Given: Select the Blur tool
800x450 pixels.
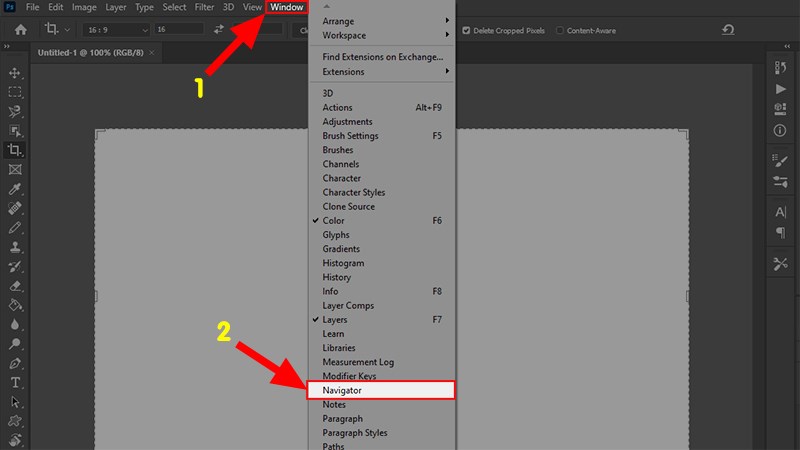Looking at the screenshot, I should point(14,324).
